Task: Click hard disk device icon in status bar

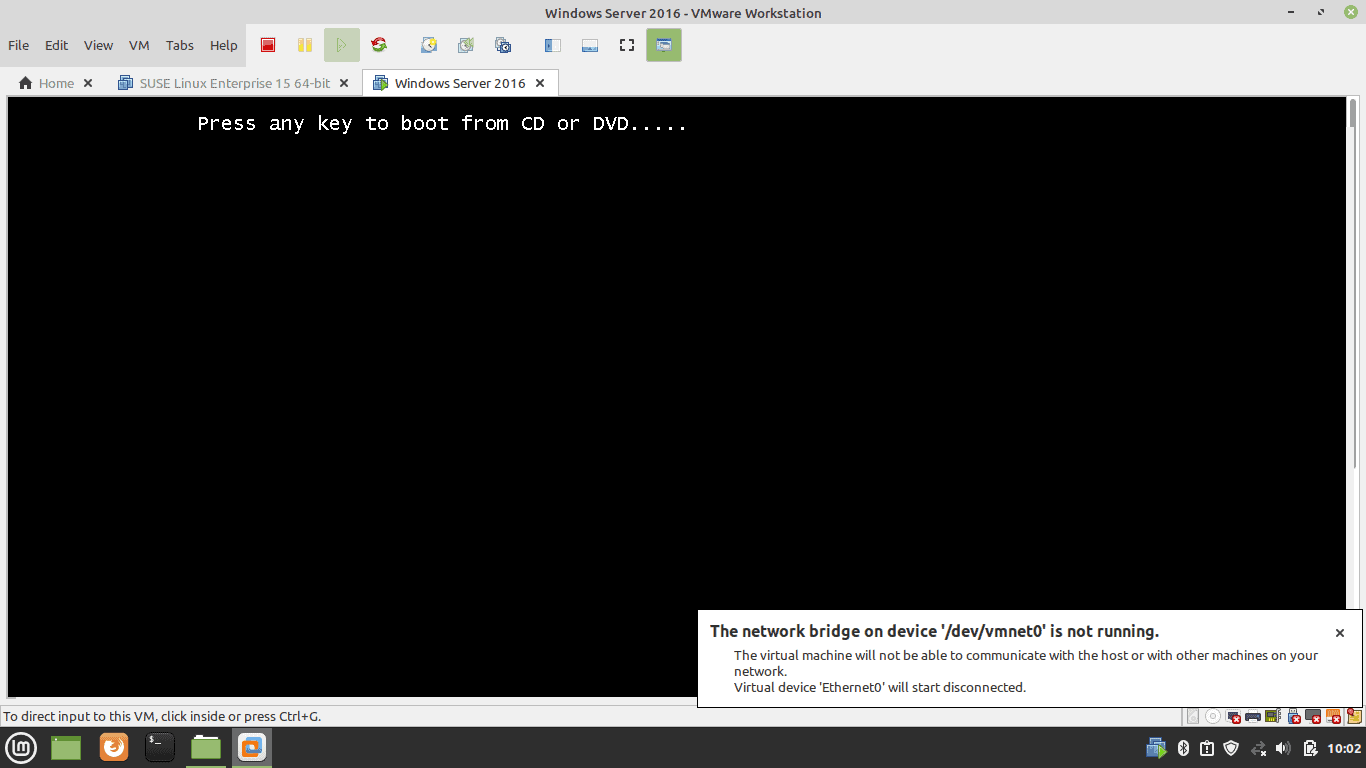Action: point(1193,716)
